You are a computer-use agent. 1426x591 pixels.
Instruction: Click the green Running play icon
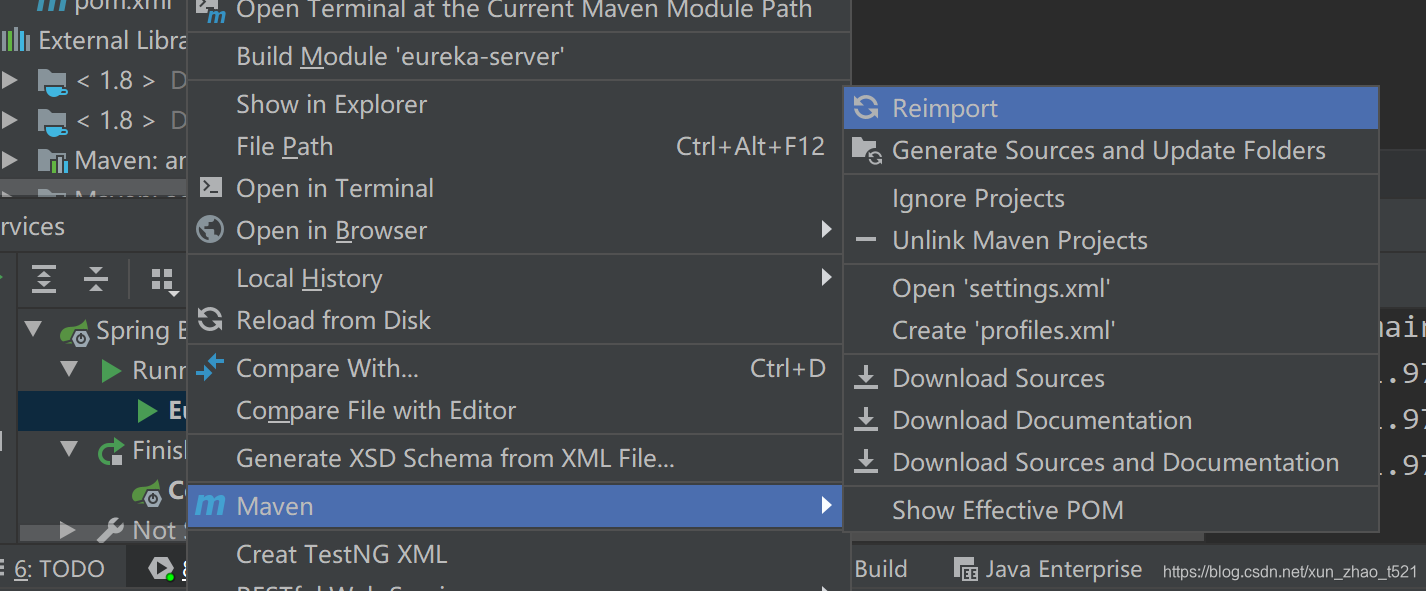click(x=112, y=371)
